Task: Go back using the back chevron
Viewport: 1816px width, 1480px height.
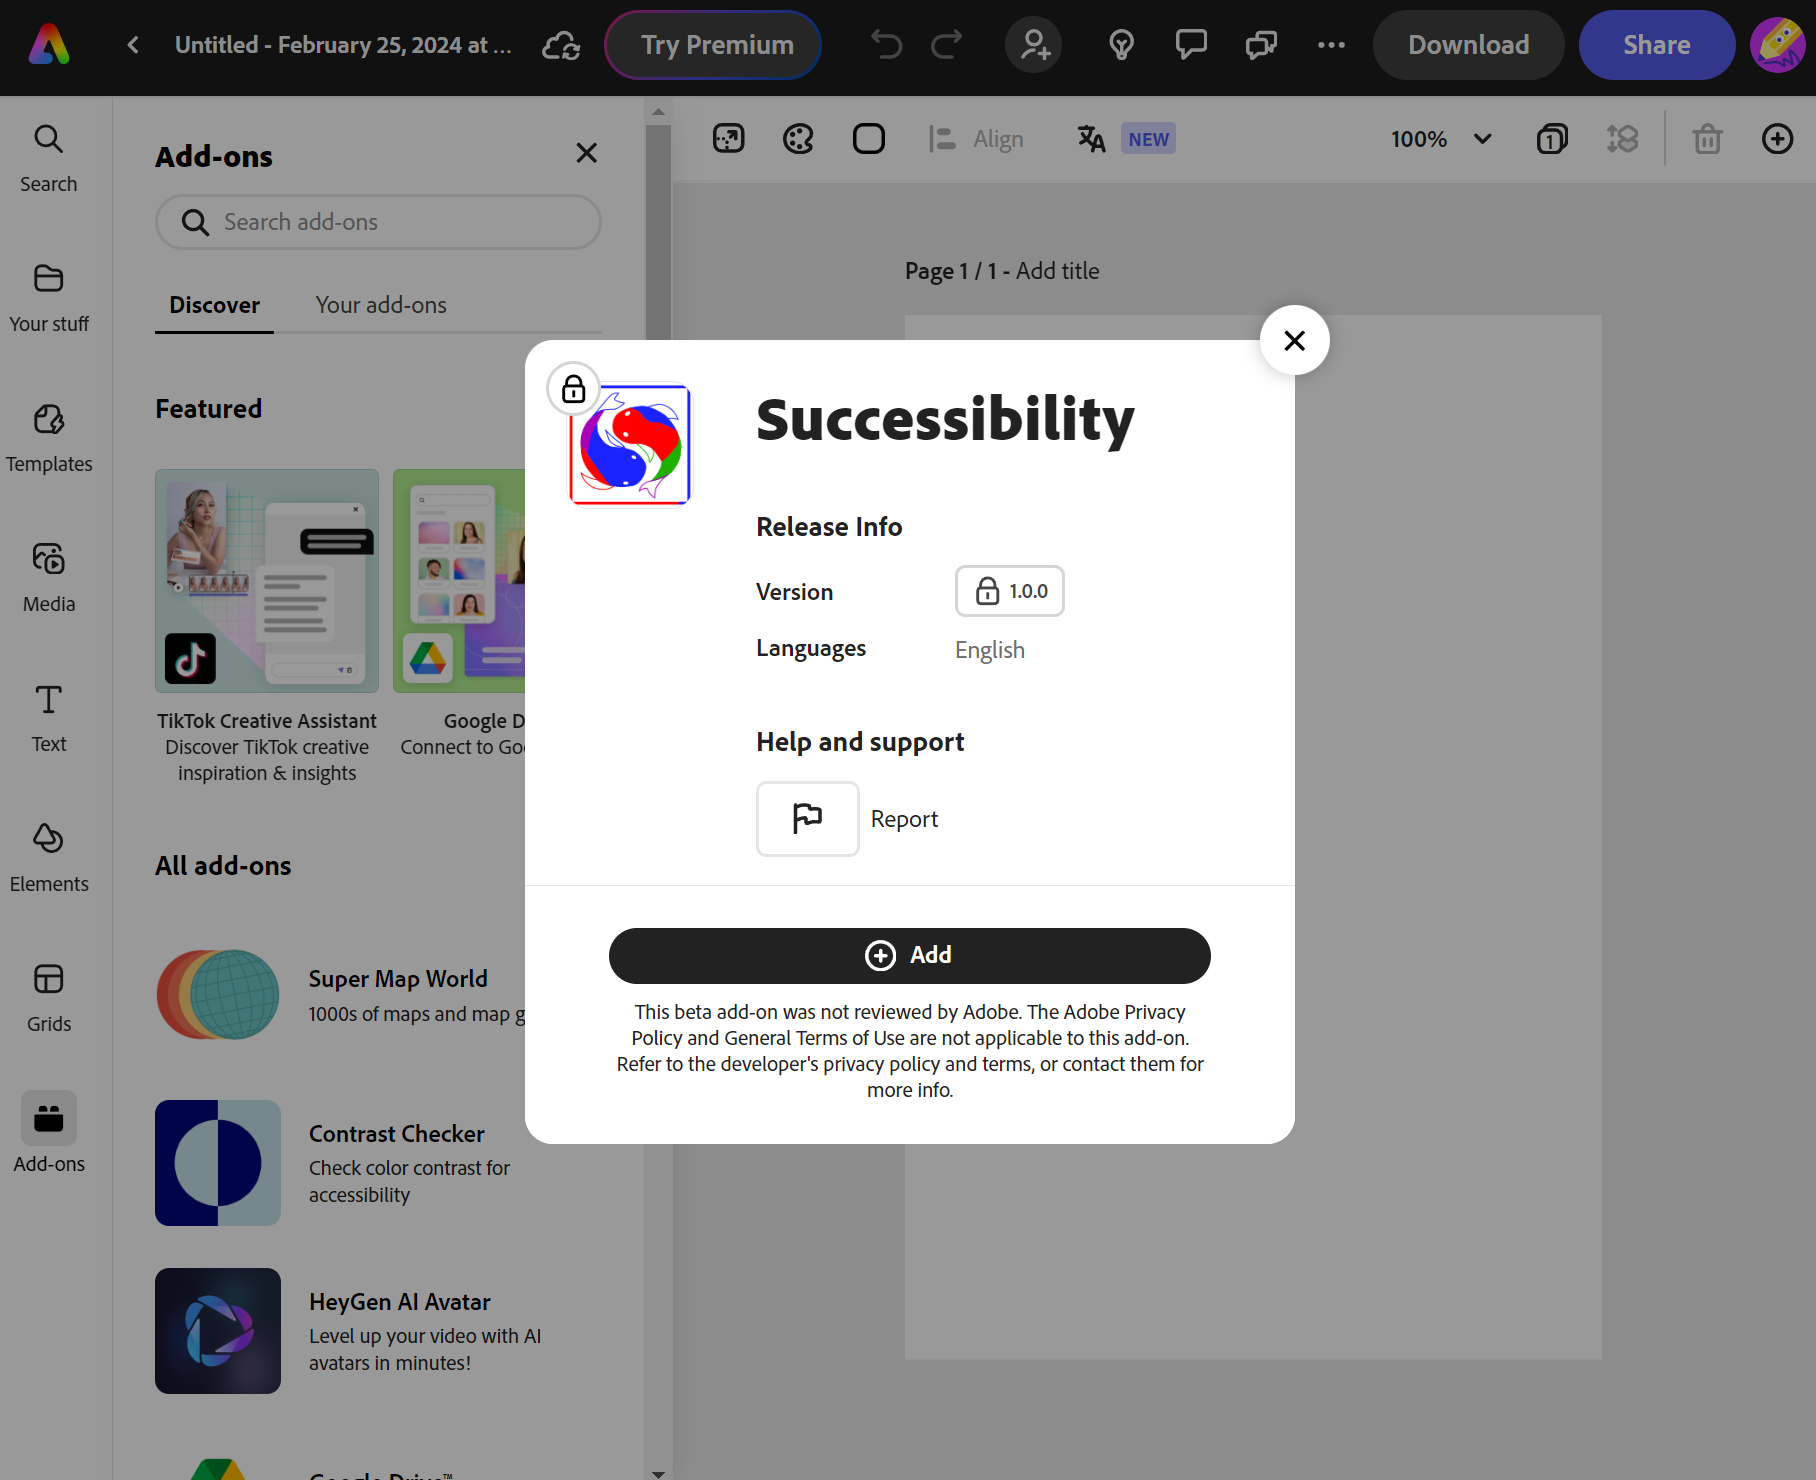Action: coord(133,45)
